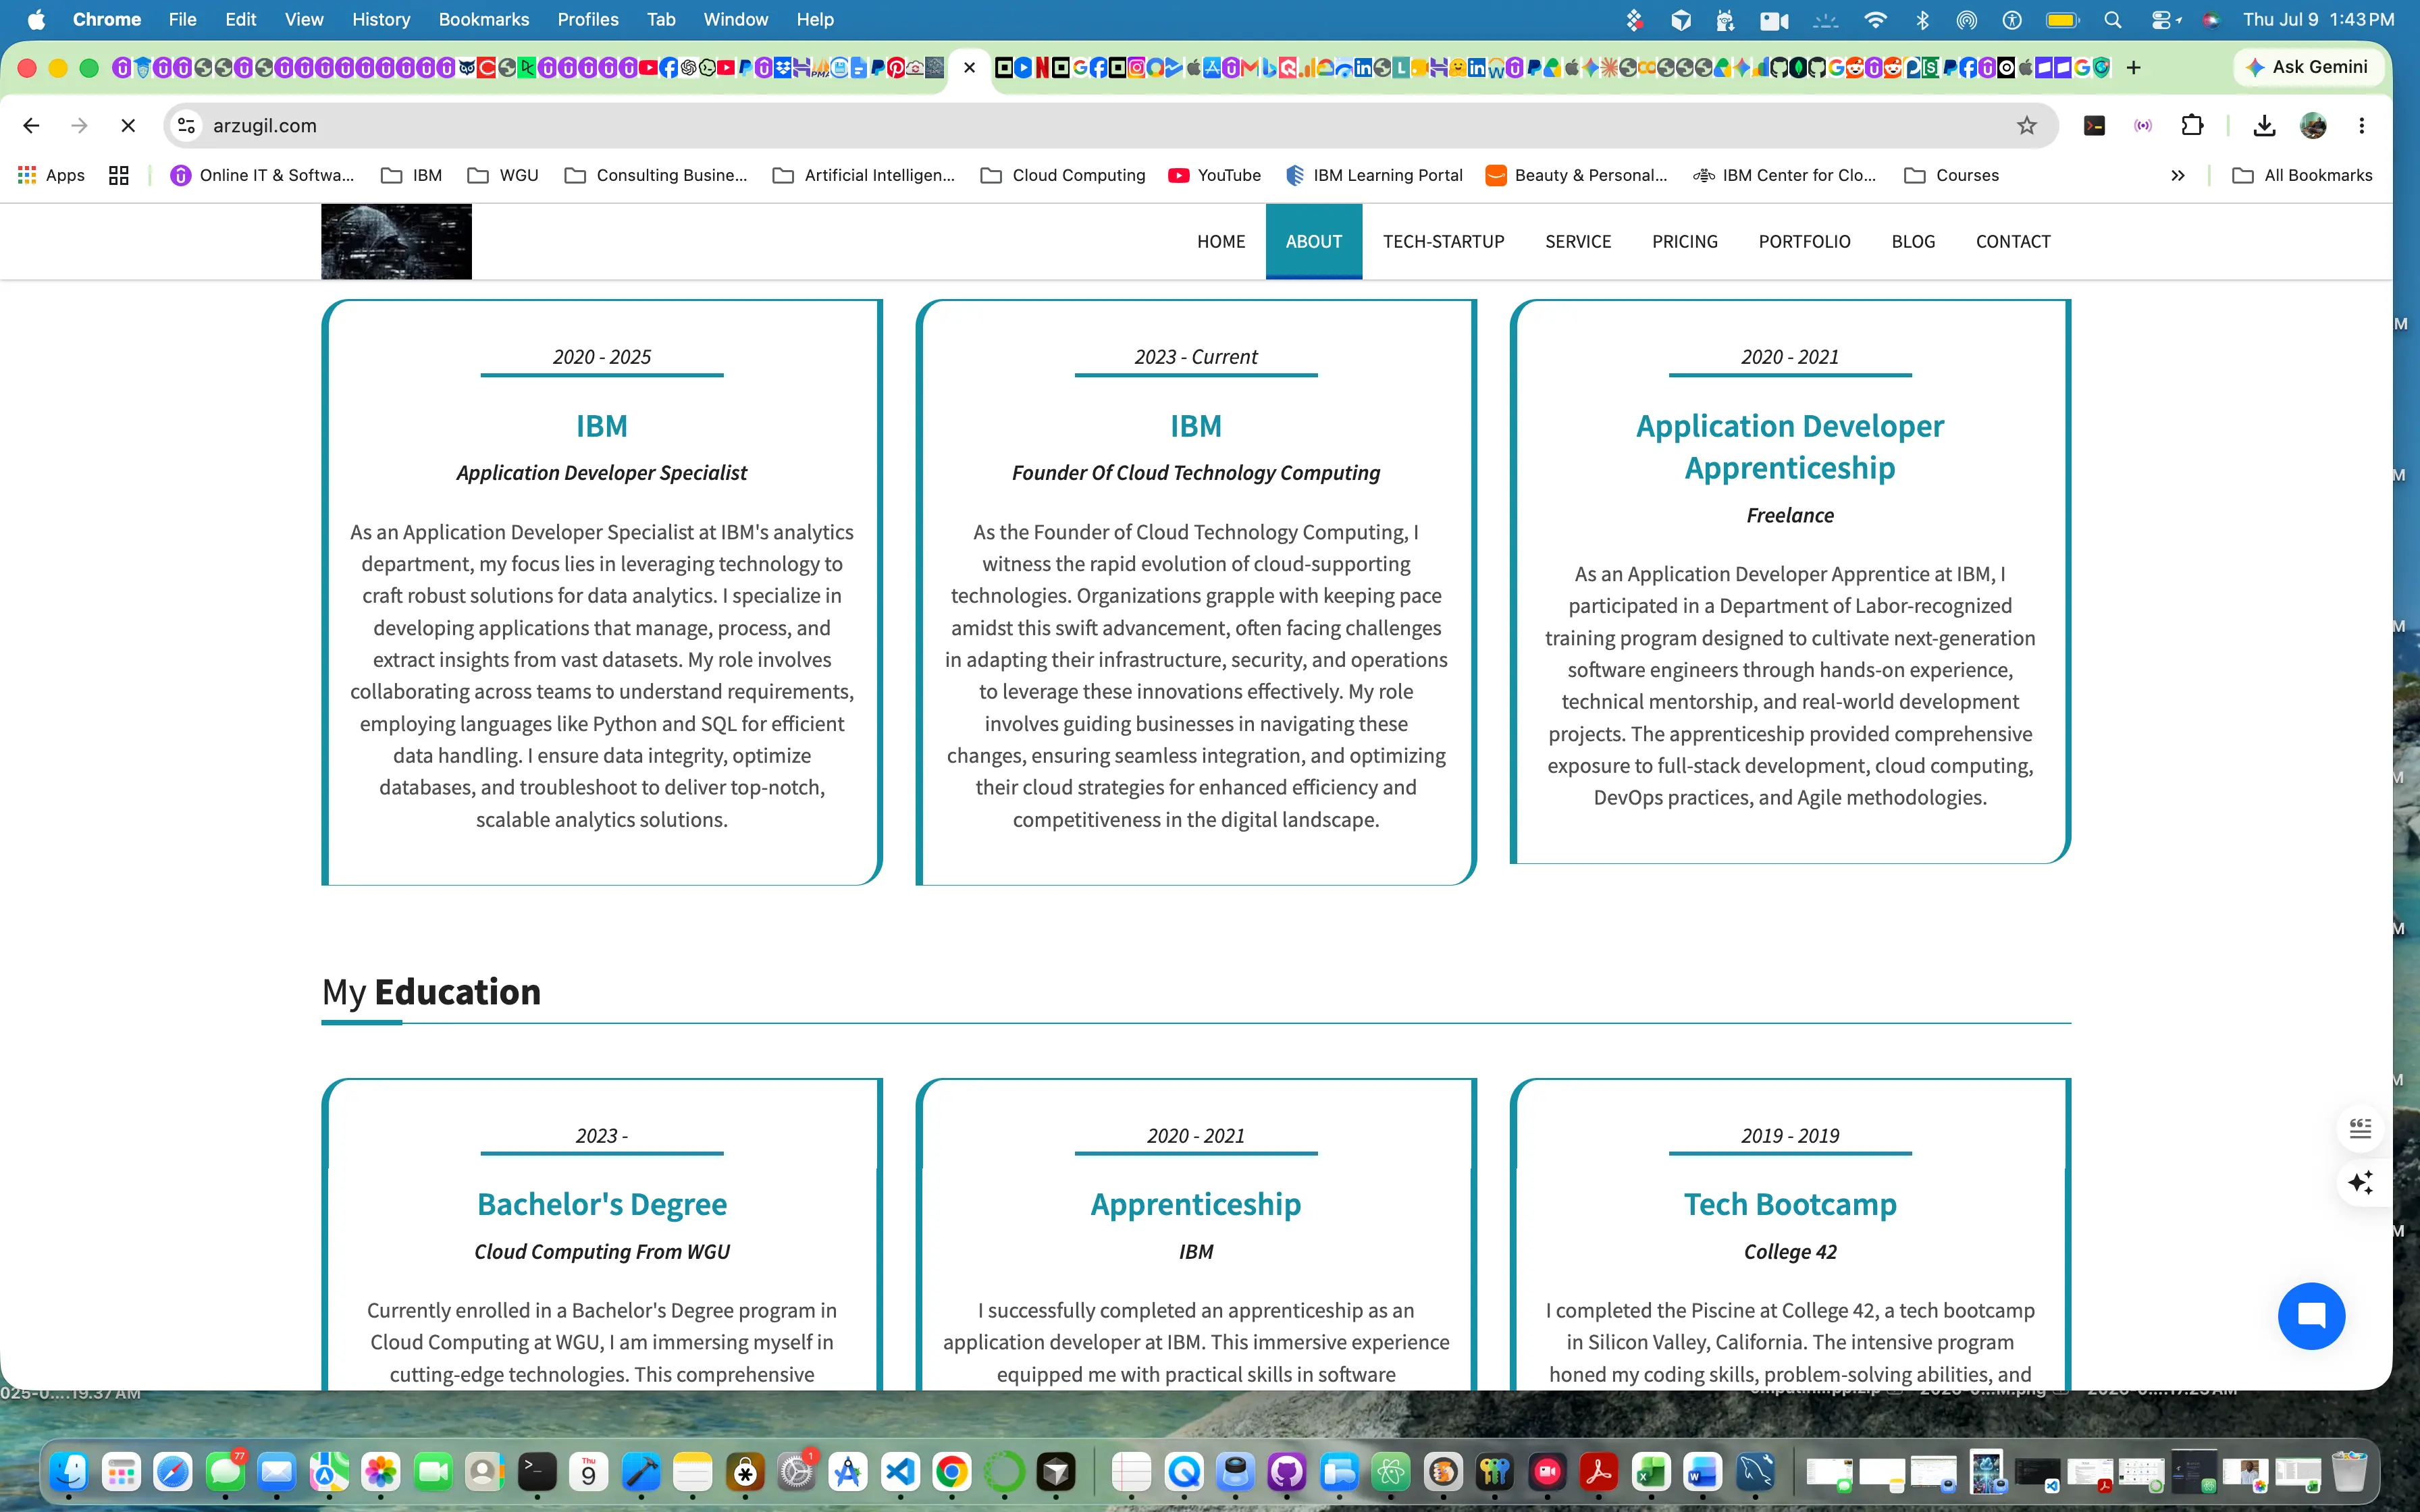This screenshot has width=2420, height=1512.
Task: Click Ask Gemini button
Action: pos(2307,67)
